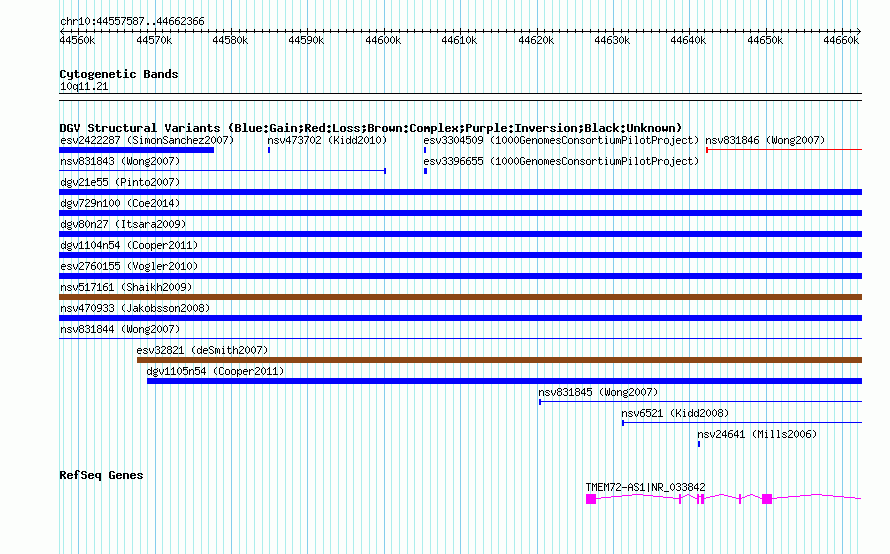This screenshot has width=890, height=554.
Task: Open dgv1104n54 (Cooper2011) label
Action: pyautogui.click(x=129, y=245)
